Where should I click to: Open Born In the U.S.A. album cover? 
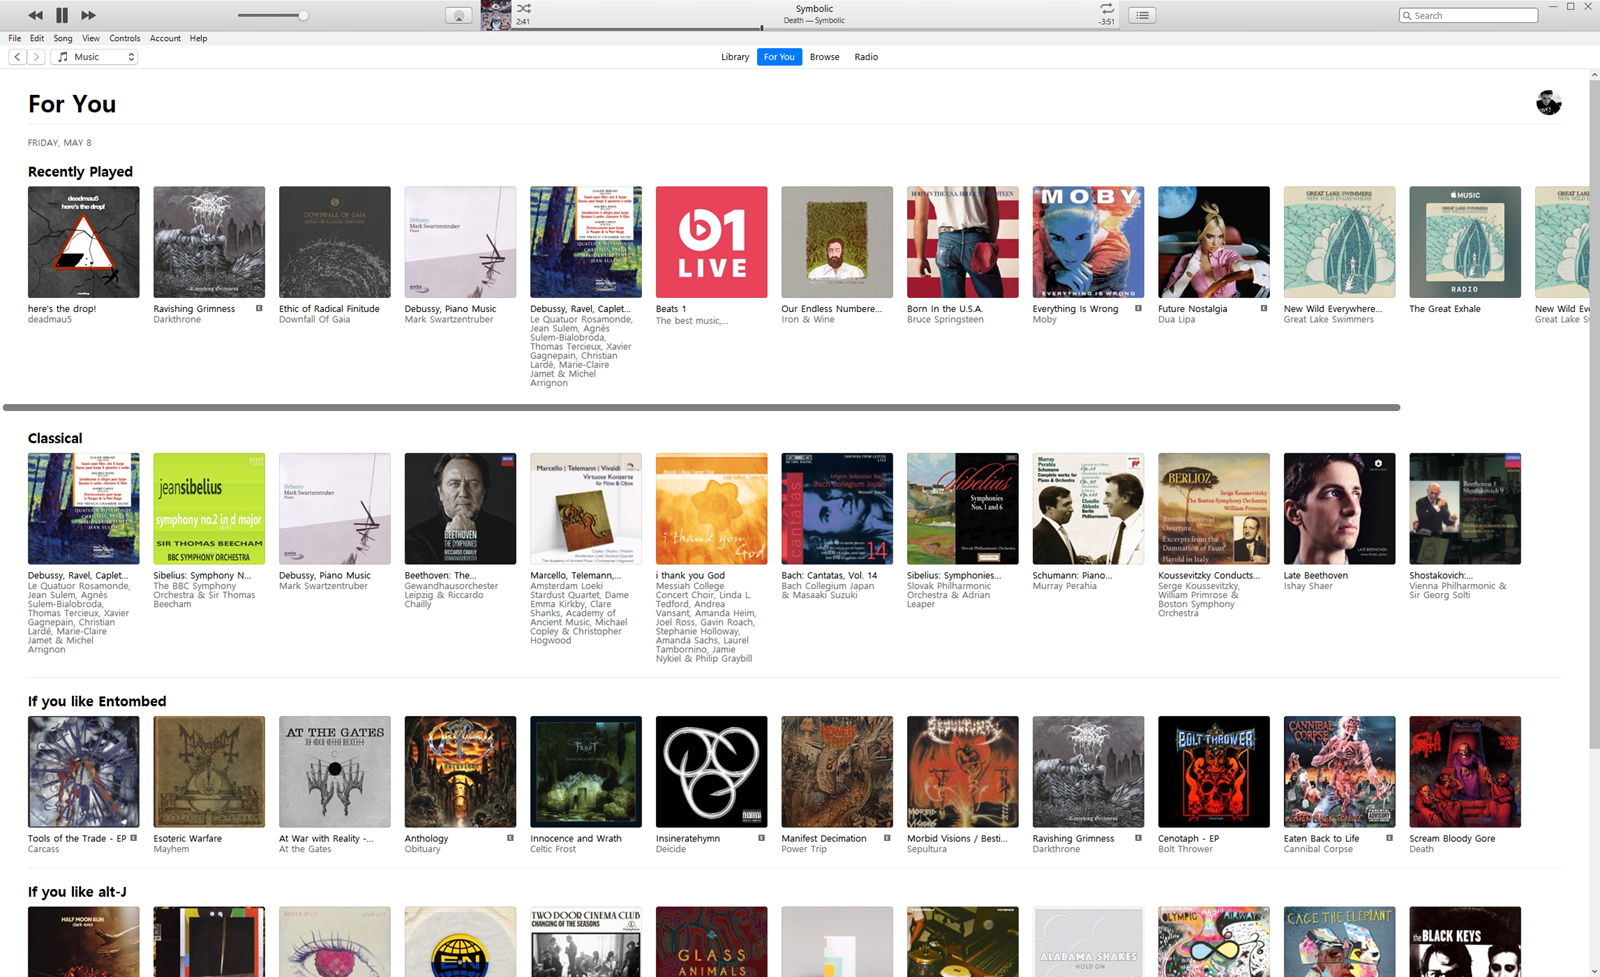963,242
